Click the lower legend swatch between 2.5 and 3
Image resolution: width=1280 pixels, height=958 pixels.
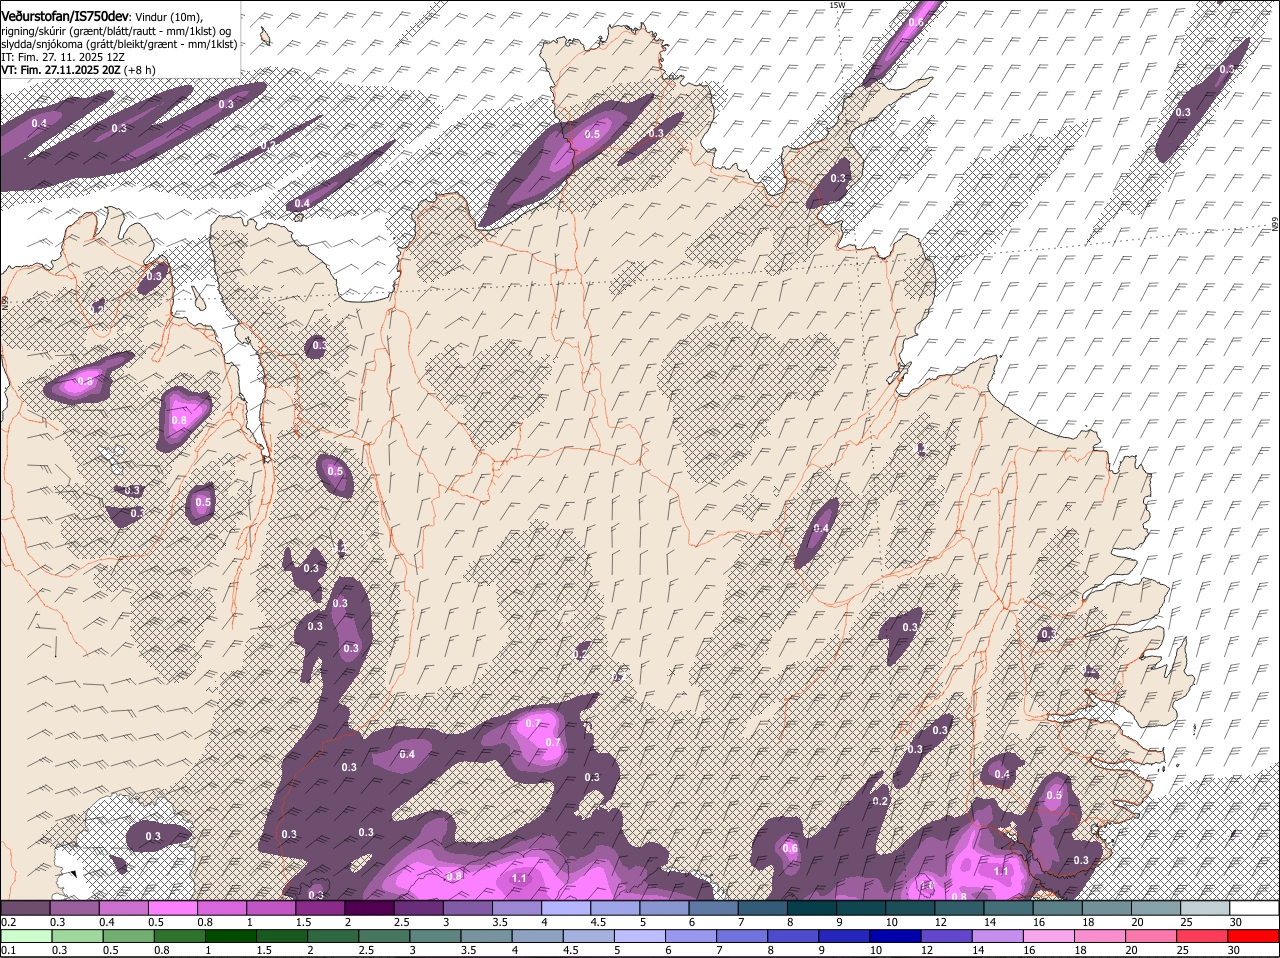[384, 937]
